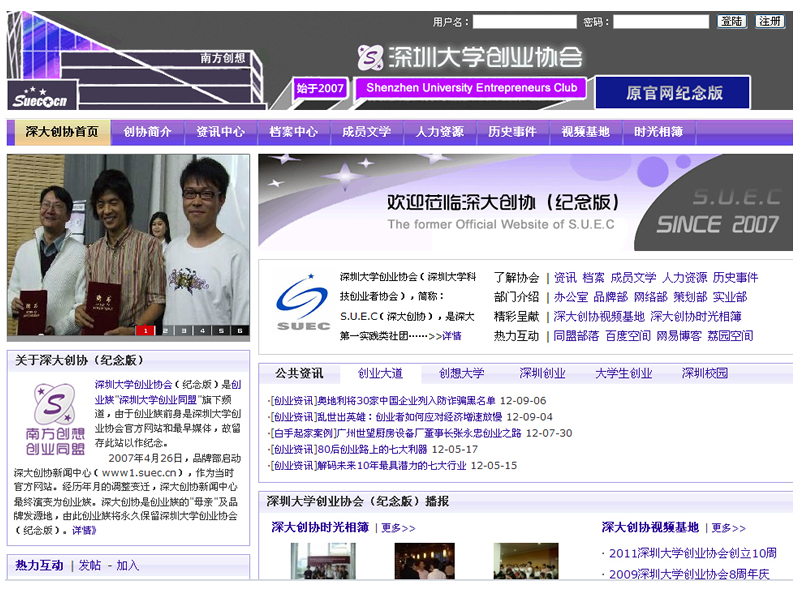Open 办公室 department link

(x=571, y=297)
